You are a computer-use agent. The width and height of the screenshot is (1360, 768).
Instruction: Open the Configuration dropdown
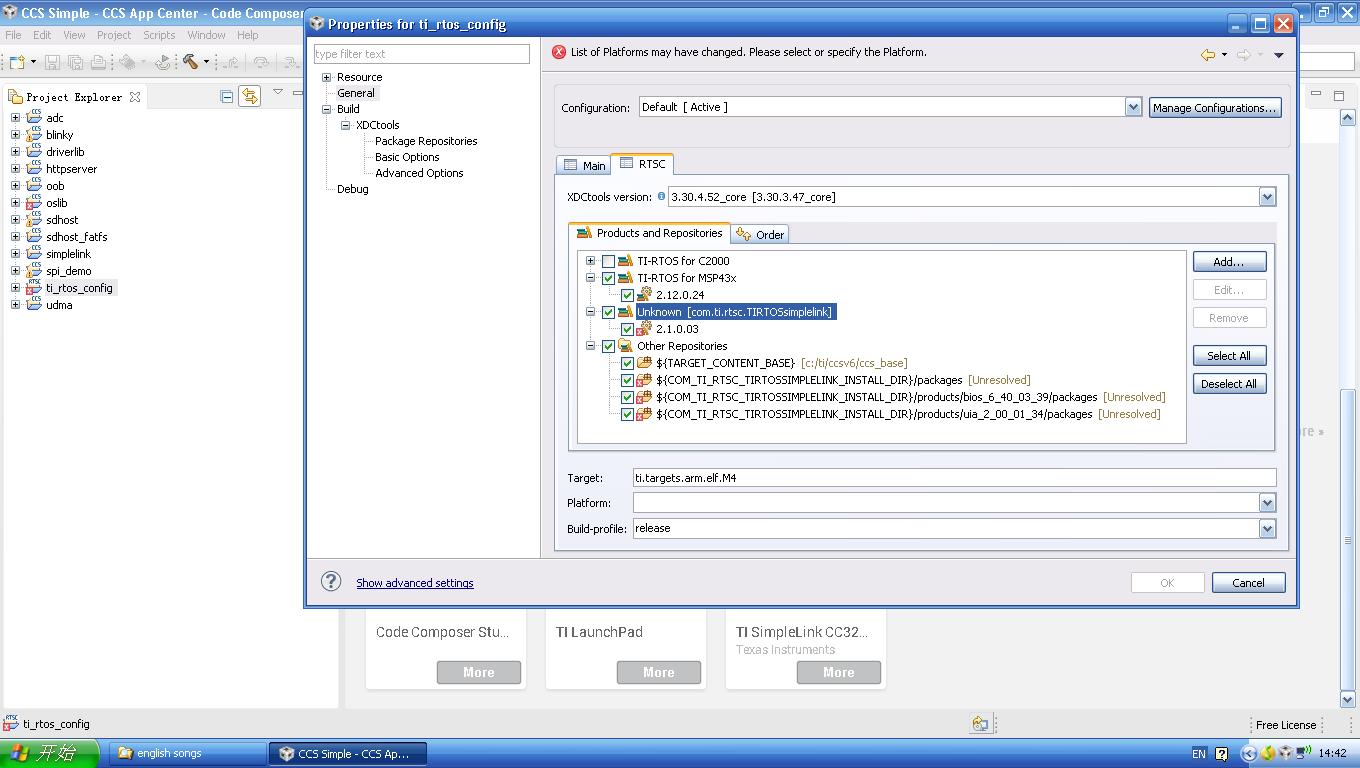[x=1133, y=107]
